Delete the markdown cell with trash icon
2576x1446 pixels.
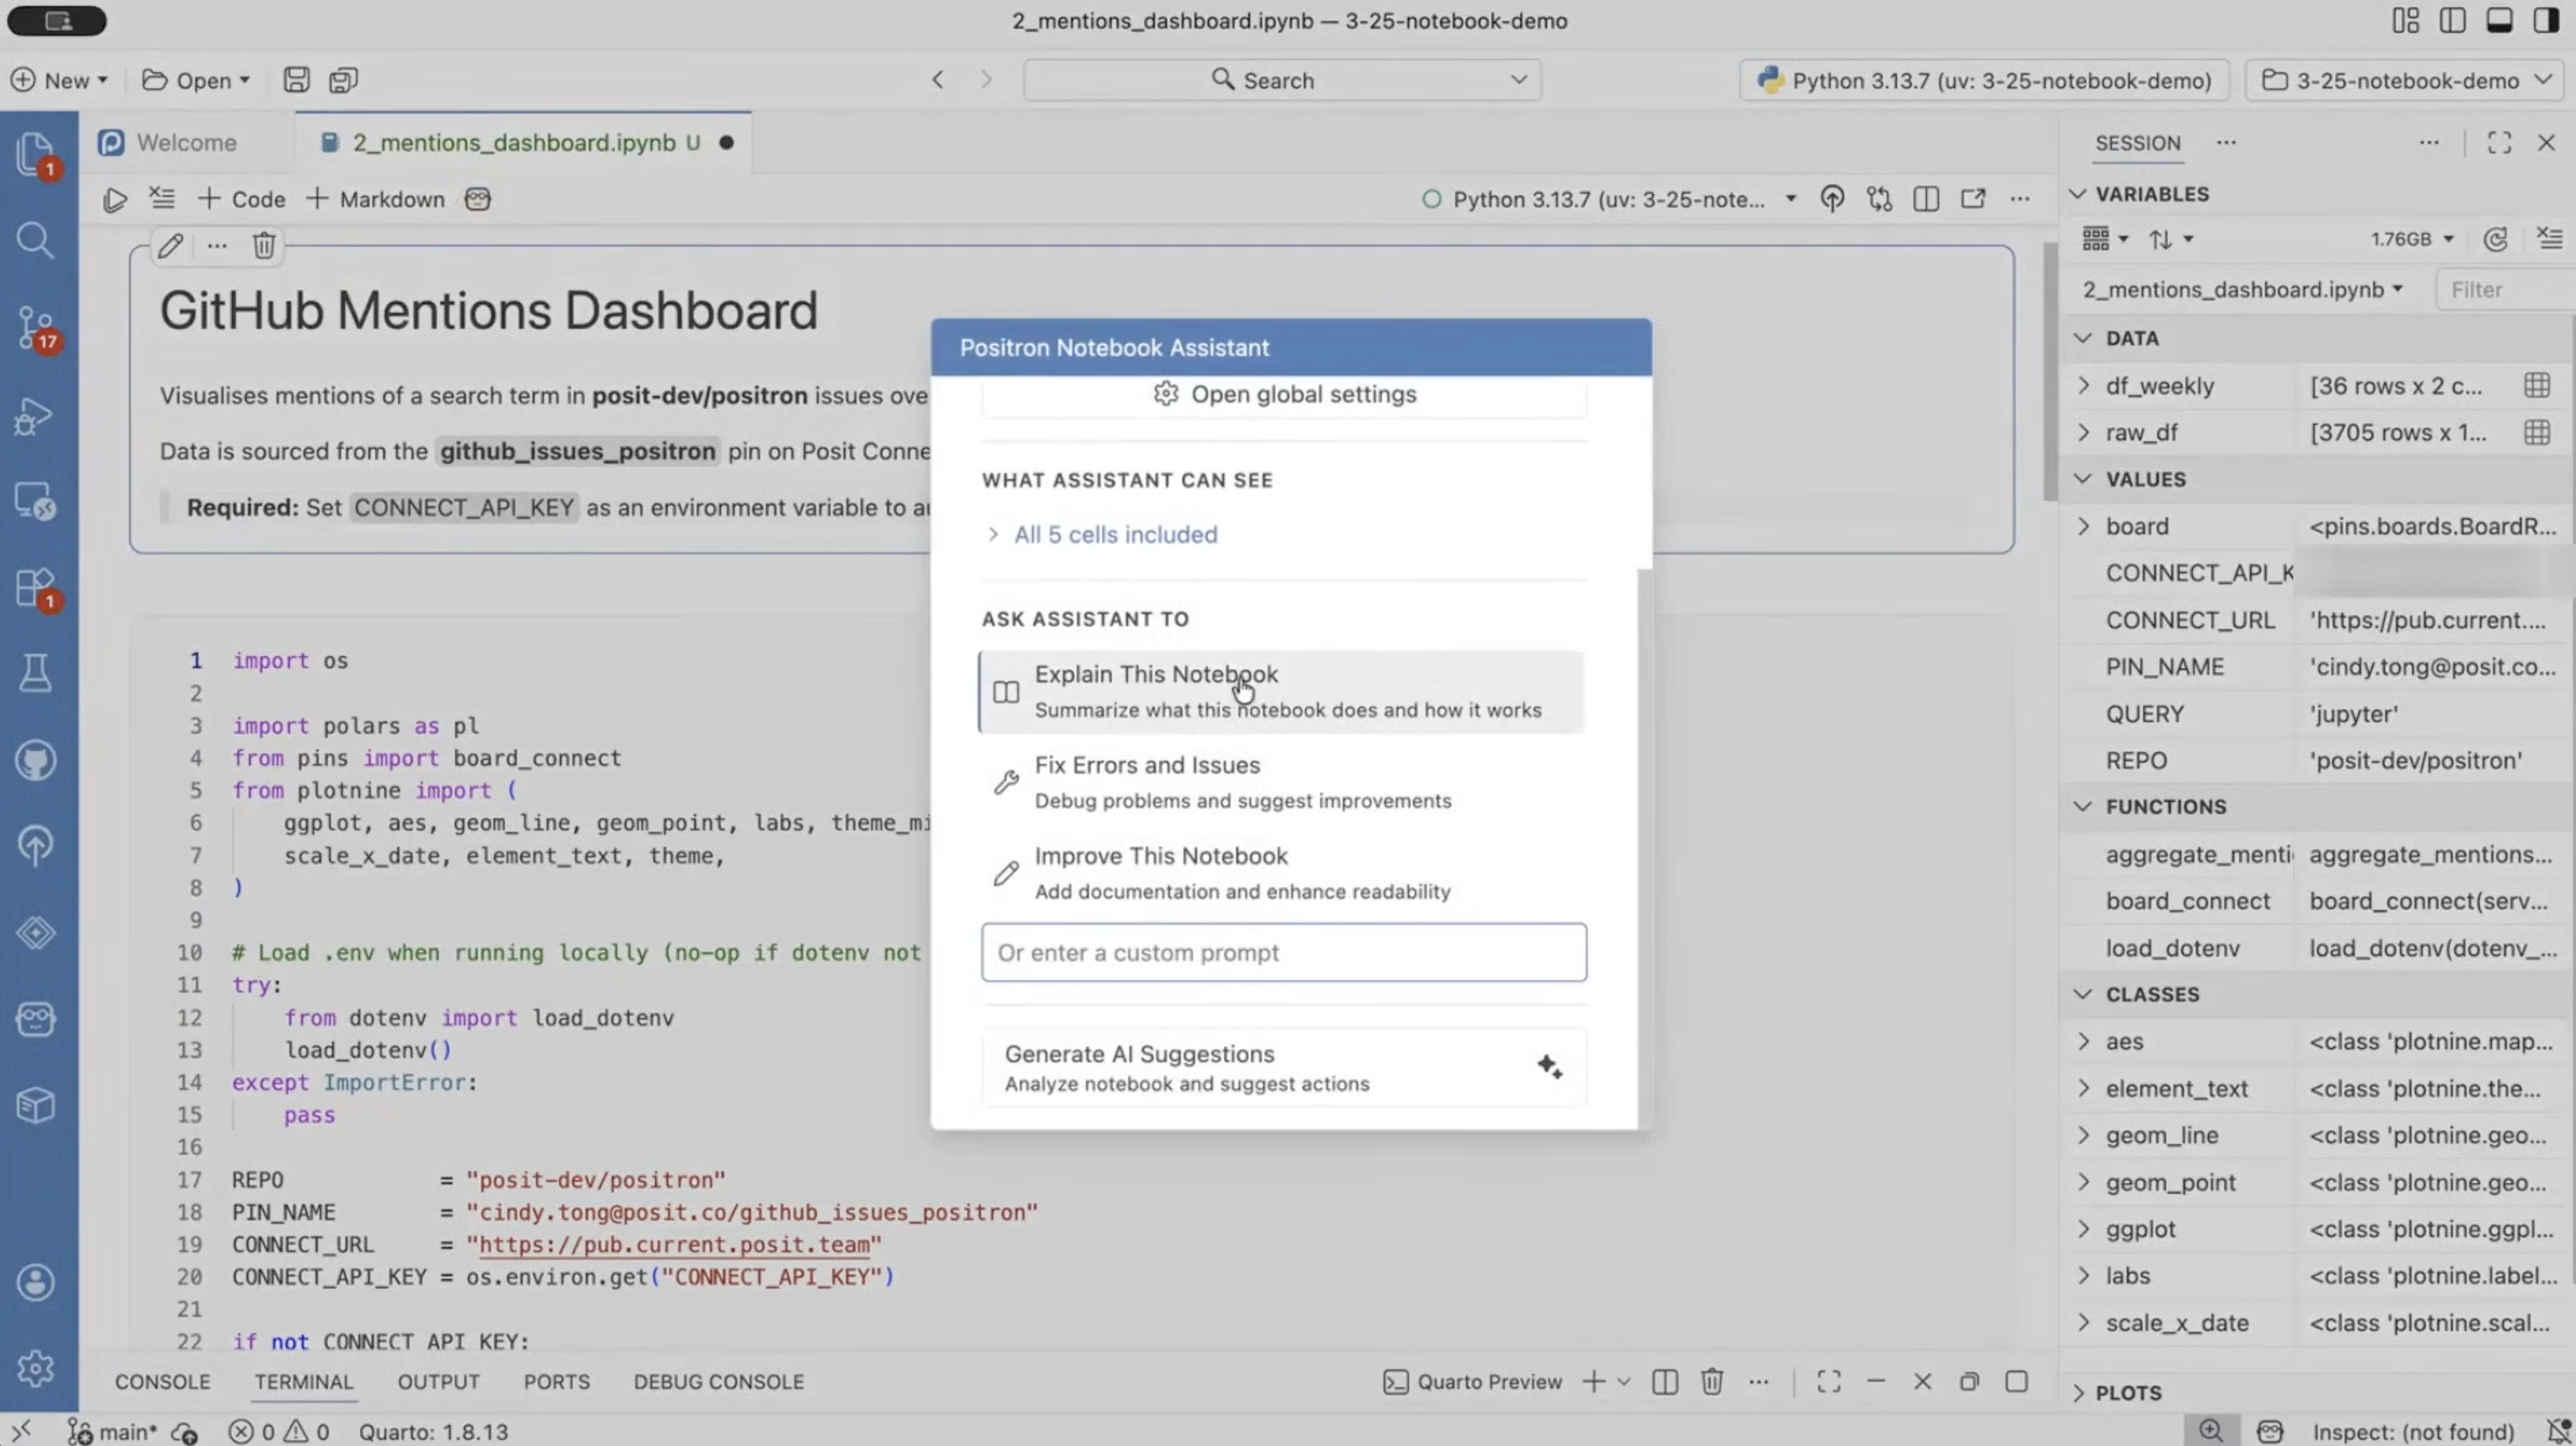click(264, 245)
